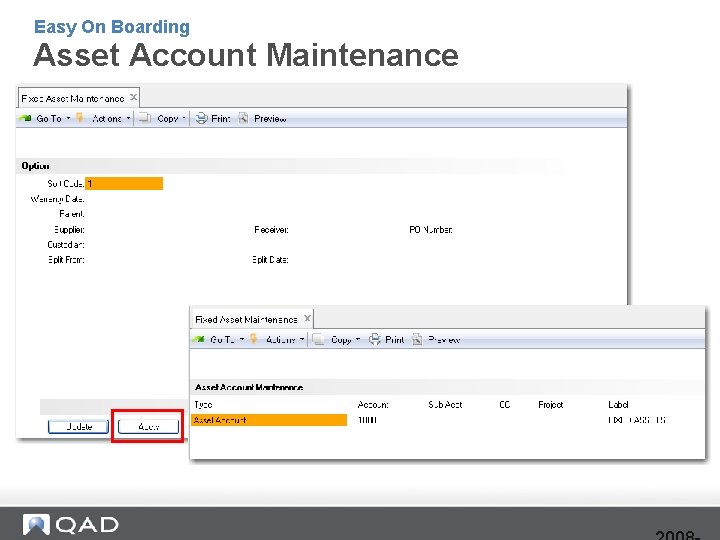Click the Asset Account Maintenance section header
The height and width of the screenshot is (540, 720).
pos(249,387)
